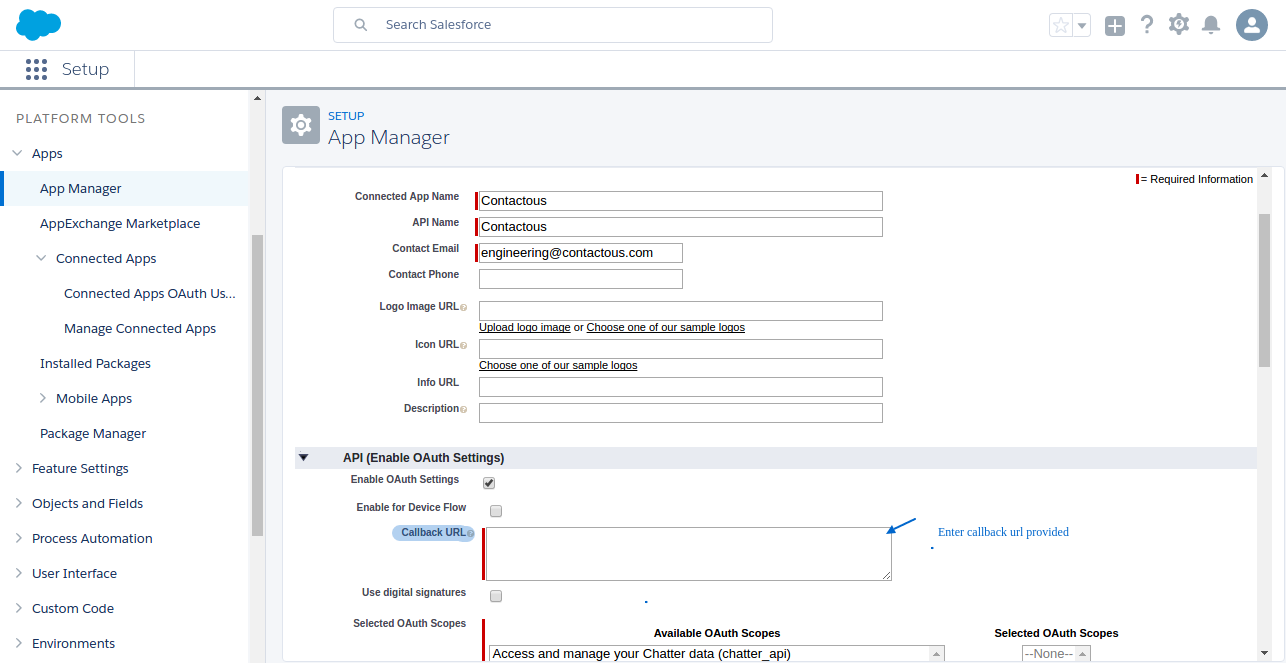Open AppExchange Marketplace

click(x=120, y=224)
